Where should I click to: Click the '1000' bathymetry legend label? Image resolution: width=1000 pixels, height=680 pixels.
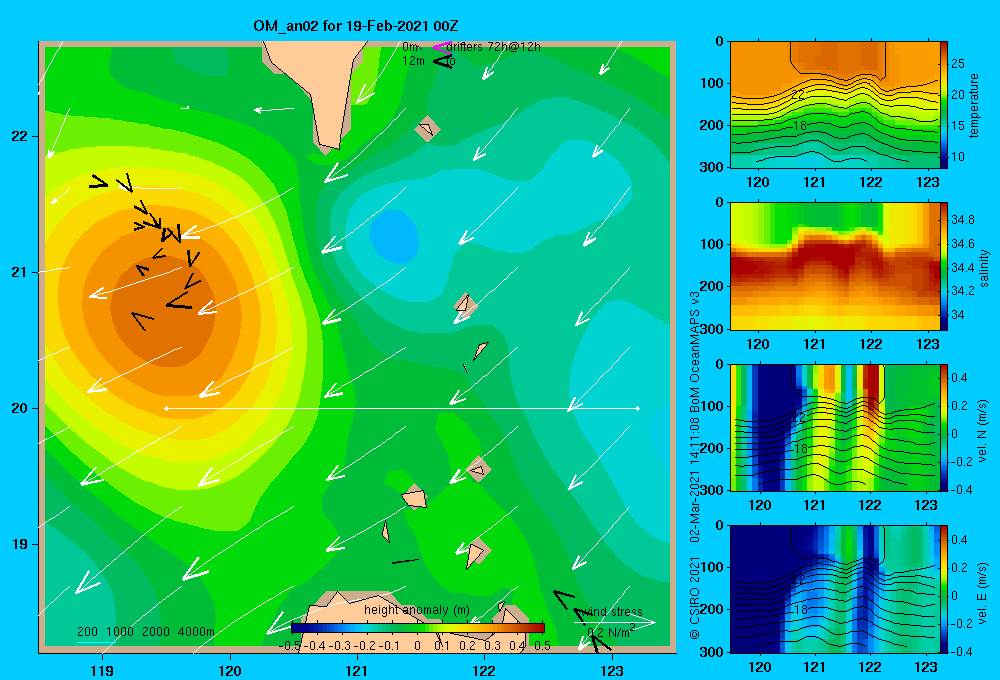point(120,632)
